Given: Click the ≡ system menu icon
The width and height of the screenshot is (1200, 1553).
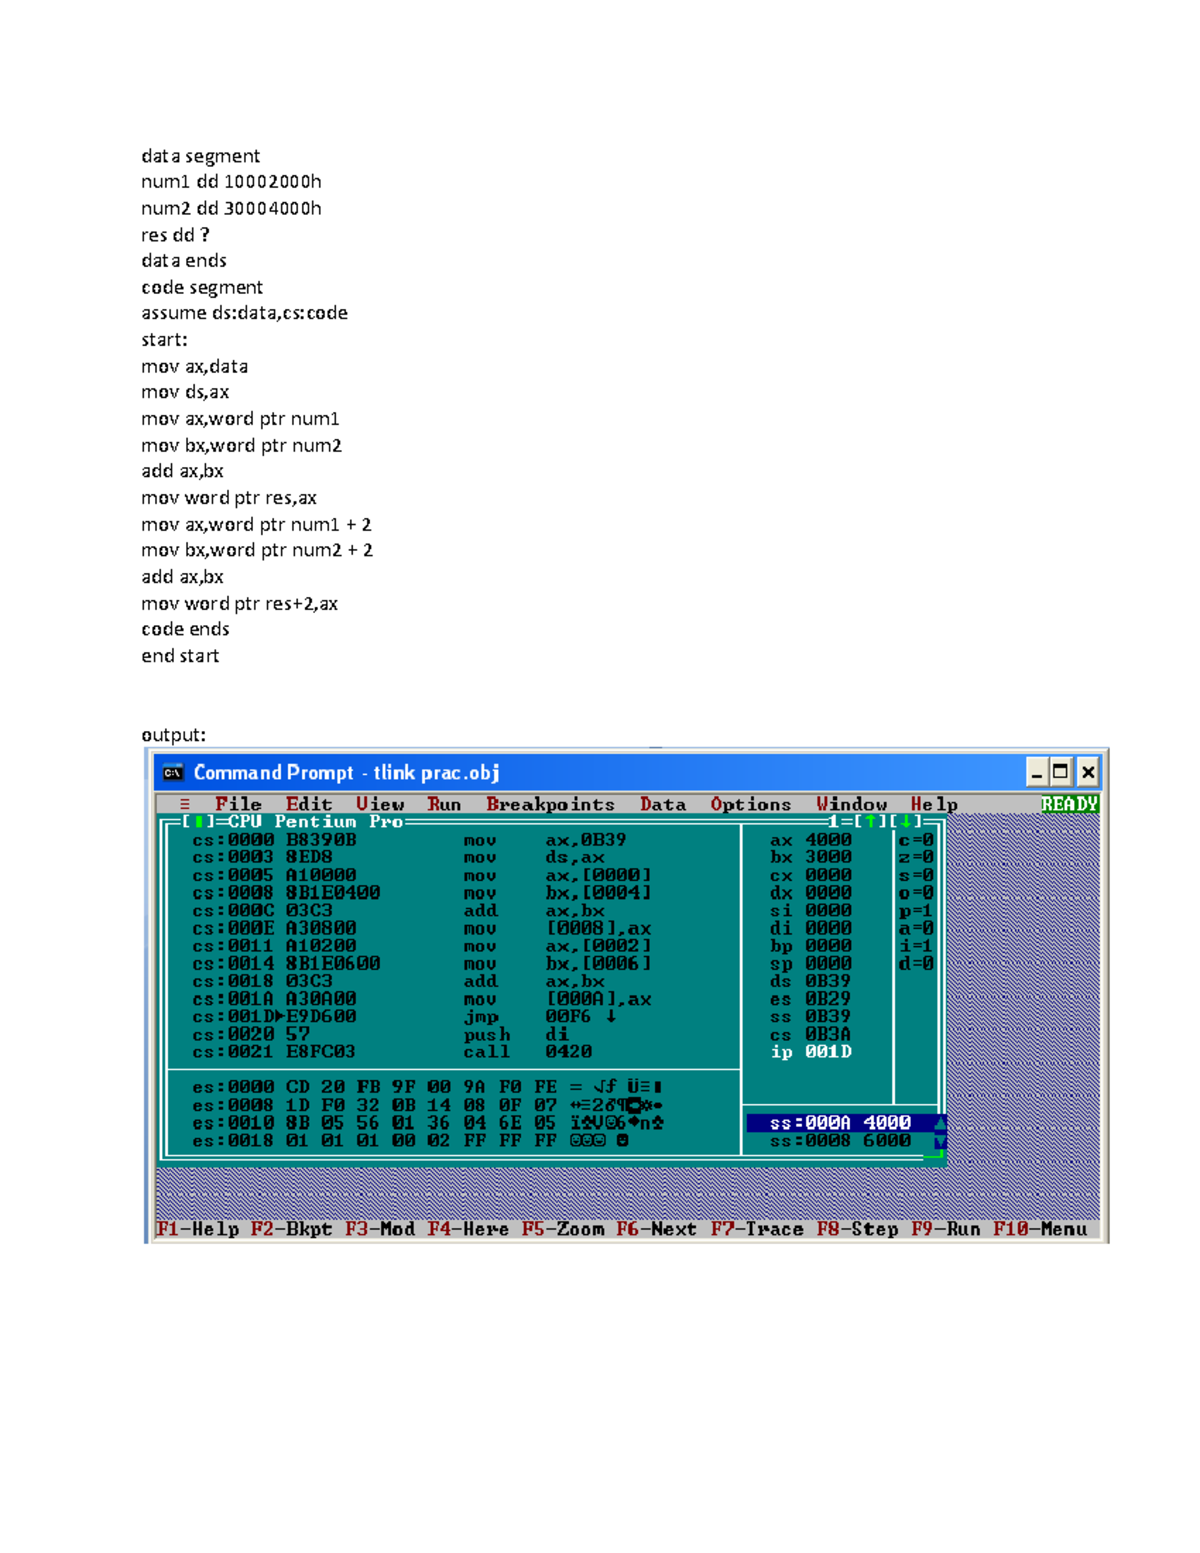Looking at the screenshot, I should coord(184,804).
